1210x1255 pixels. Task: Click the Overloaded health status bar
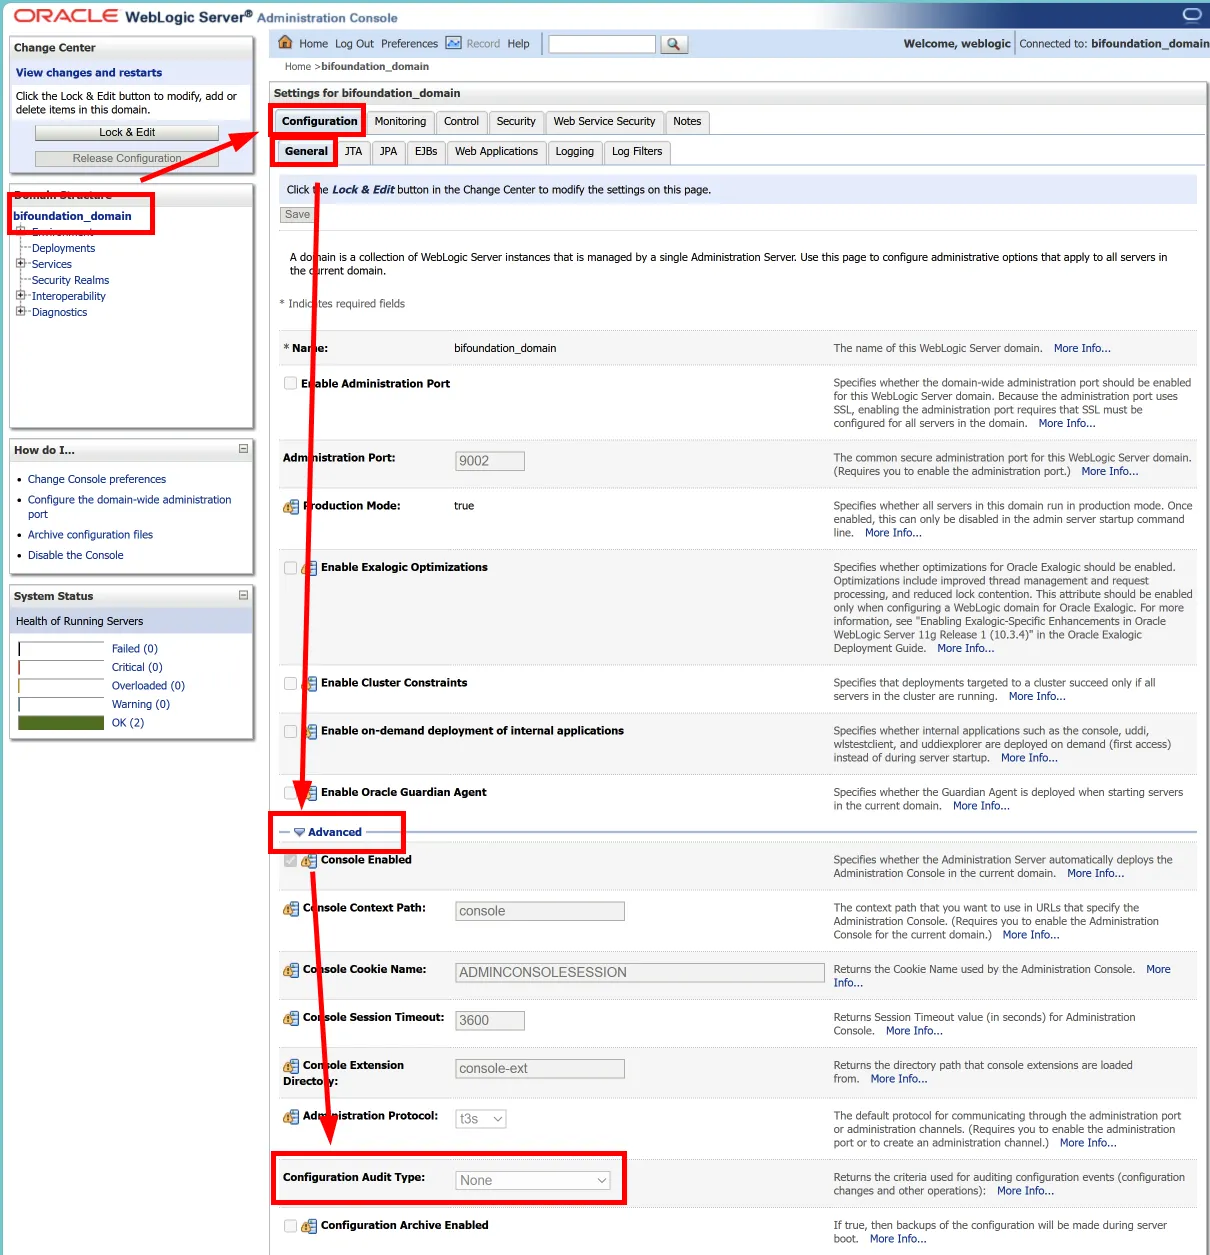[x=61, y=686]
